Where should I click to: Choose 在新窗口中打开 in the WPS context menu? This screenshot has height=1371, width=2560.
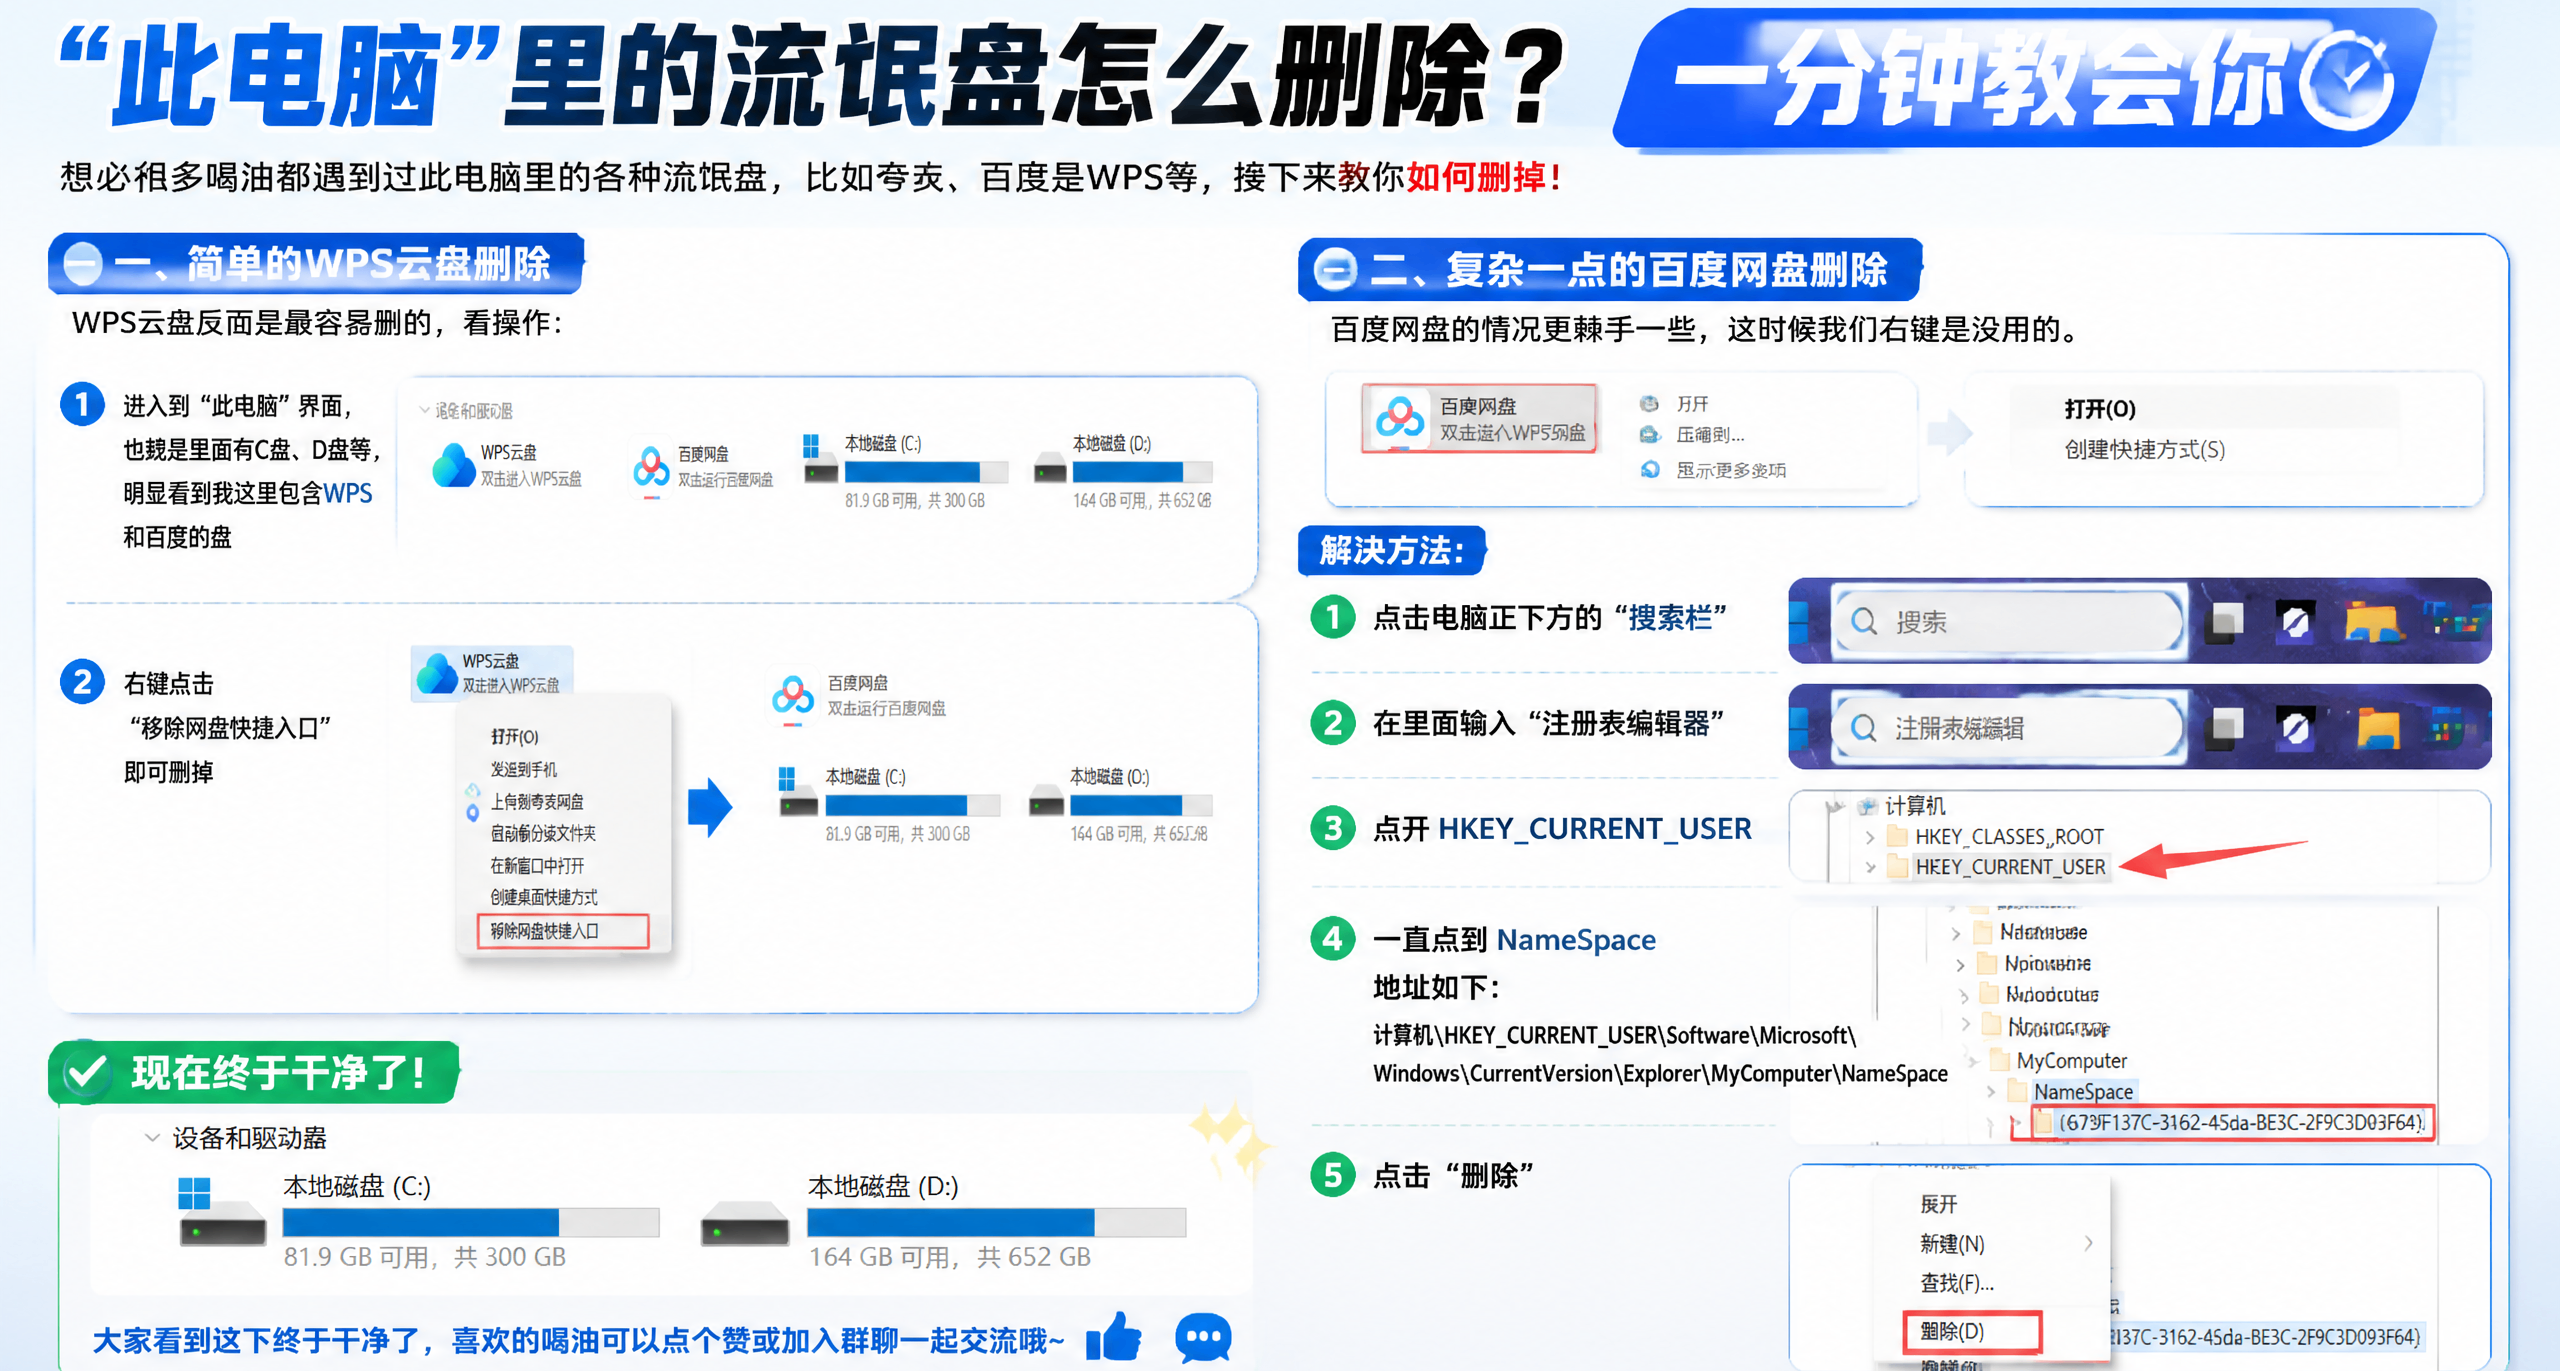tap(537, 865)
